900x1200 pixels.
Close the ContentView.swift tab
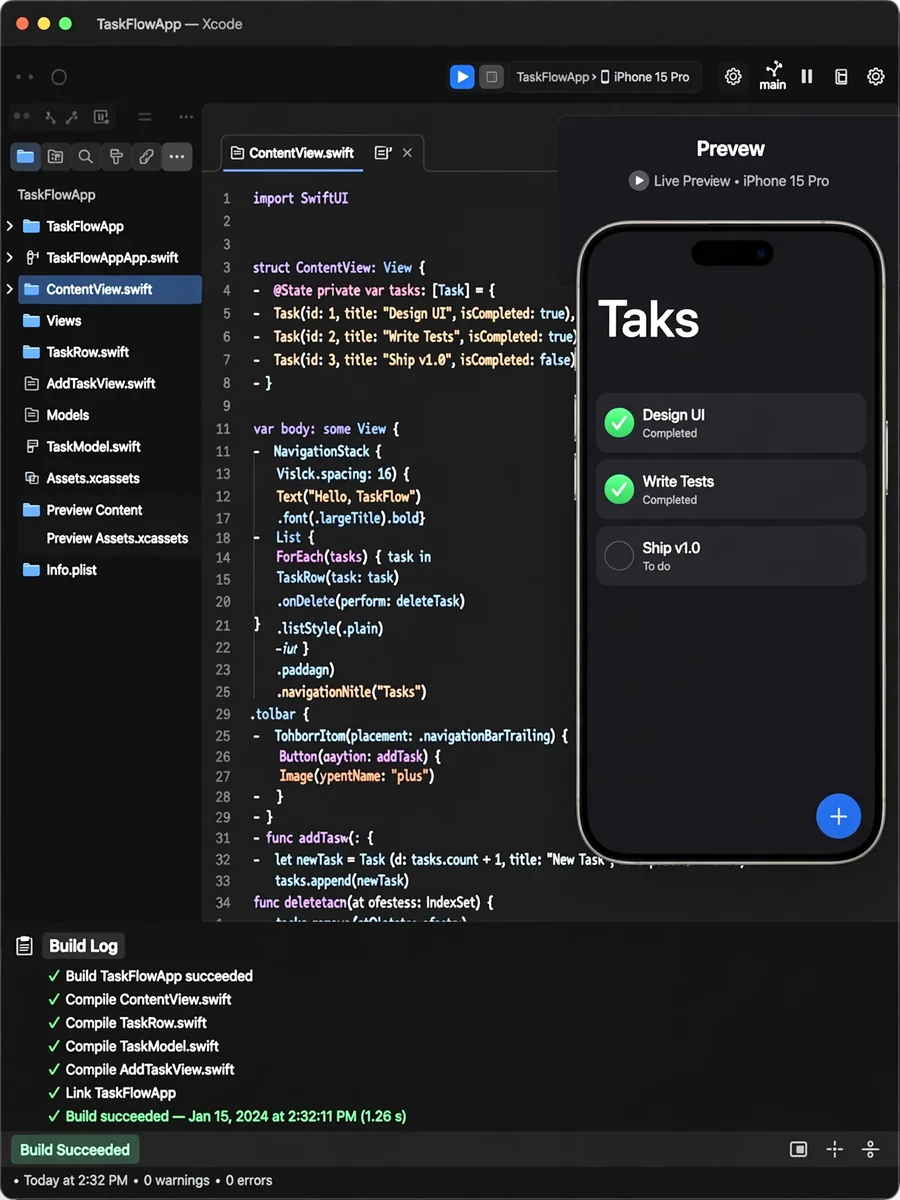pyautogui.click(x=407, y=153)
